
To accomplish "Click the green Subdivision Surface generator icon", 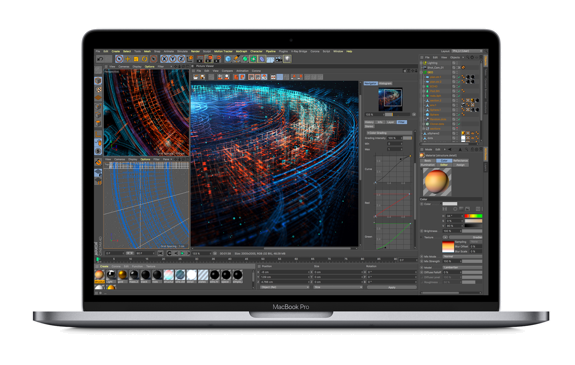I will pyautogui.click(x=245, y=59).
